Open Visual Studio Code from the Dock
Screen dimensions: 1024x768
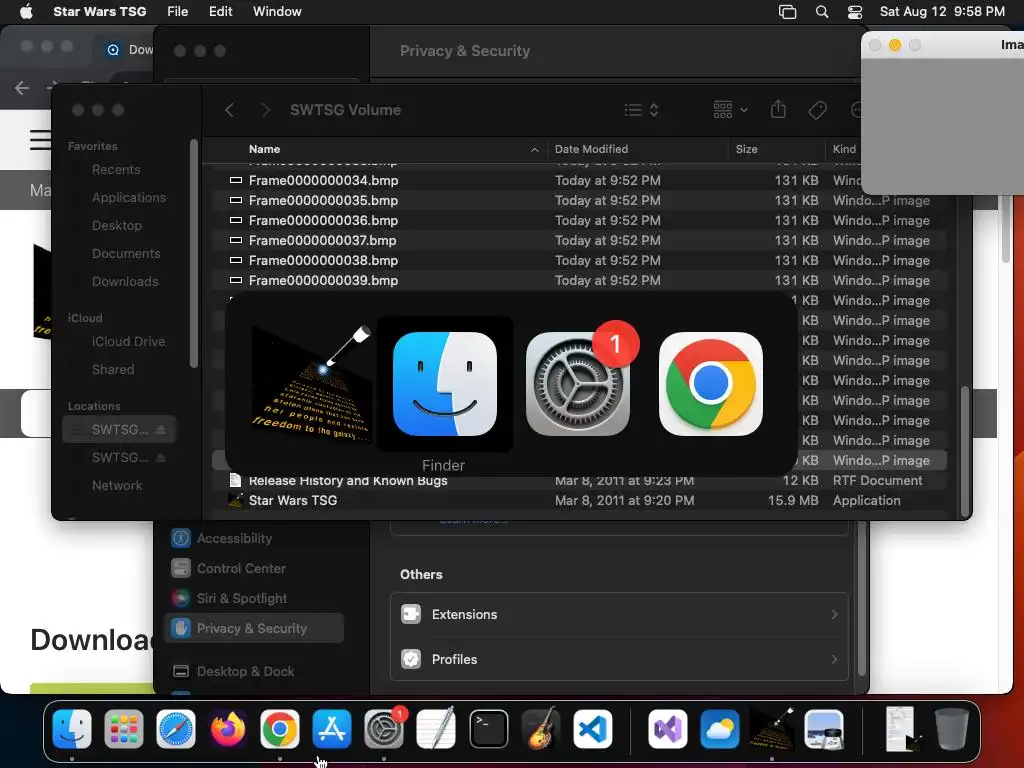[592, 729]
